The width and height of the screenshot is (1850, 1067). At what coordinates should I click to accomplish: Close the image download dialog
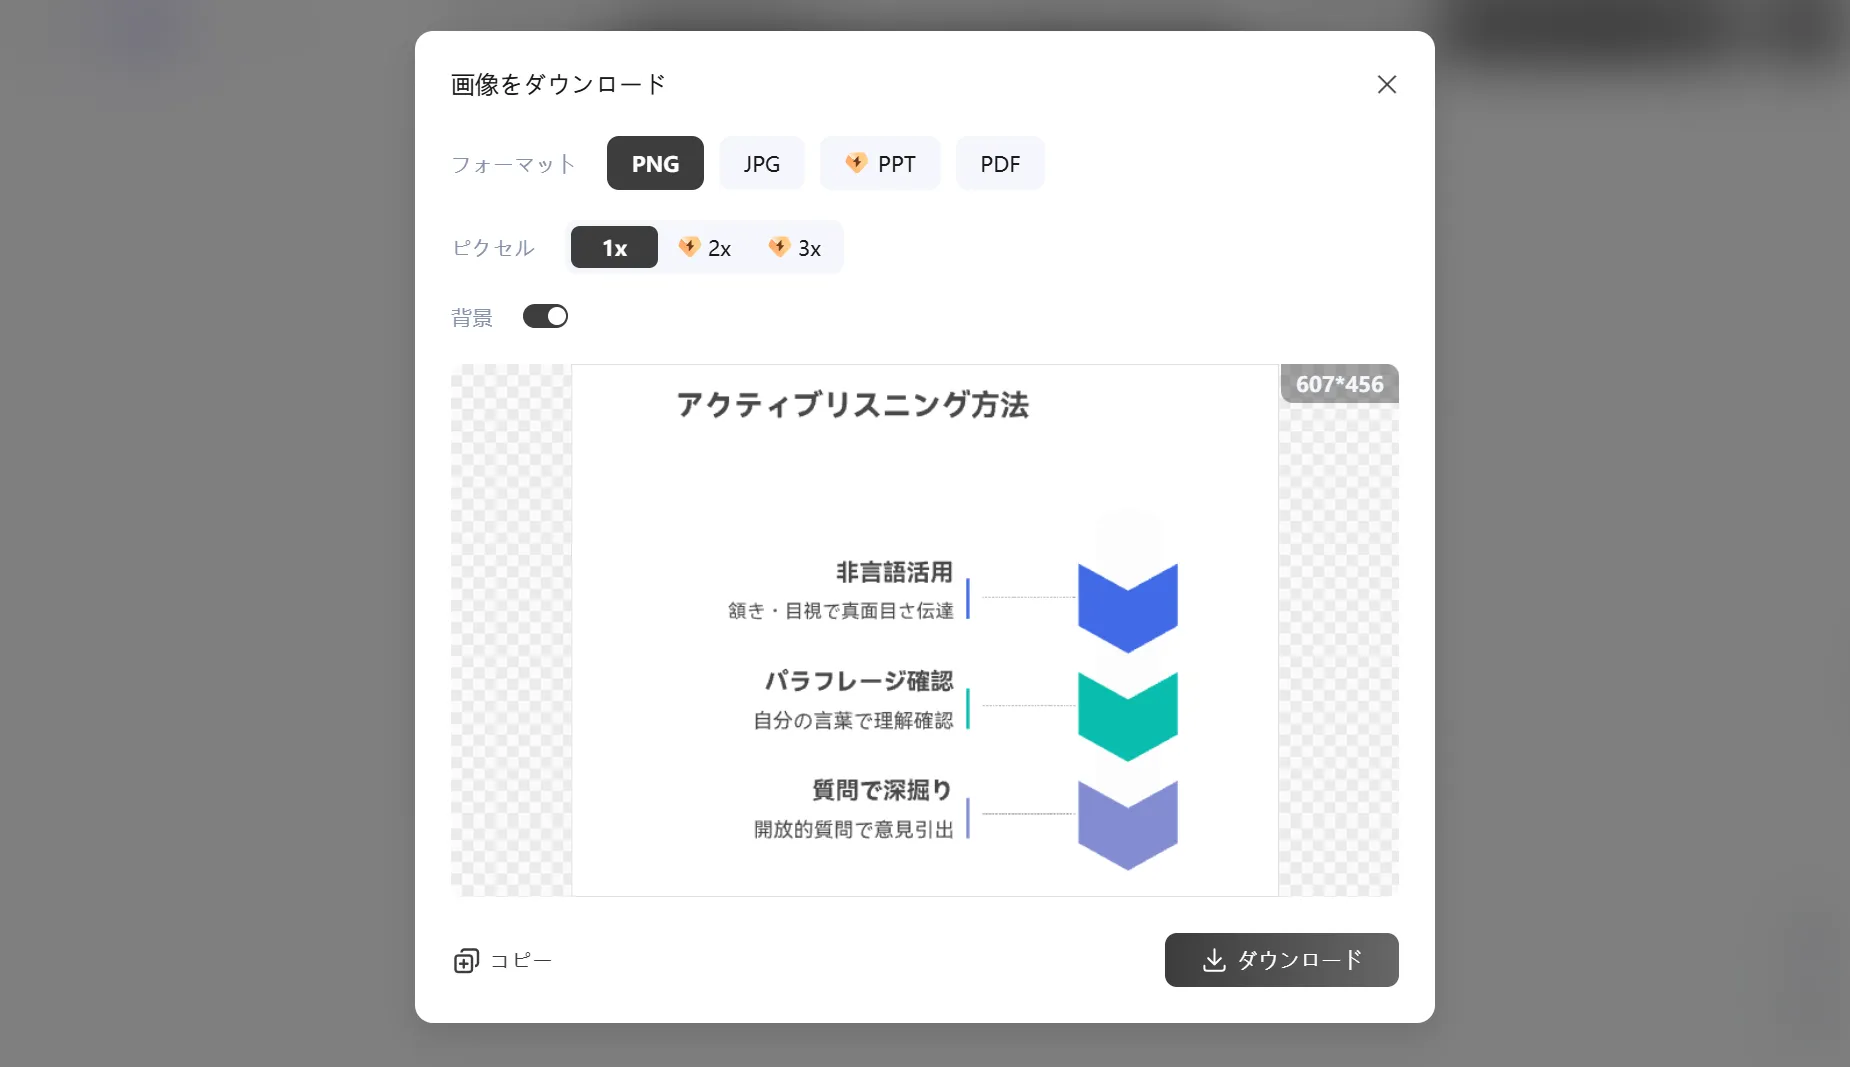click(x=1386, y=85)
